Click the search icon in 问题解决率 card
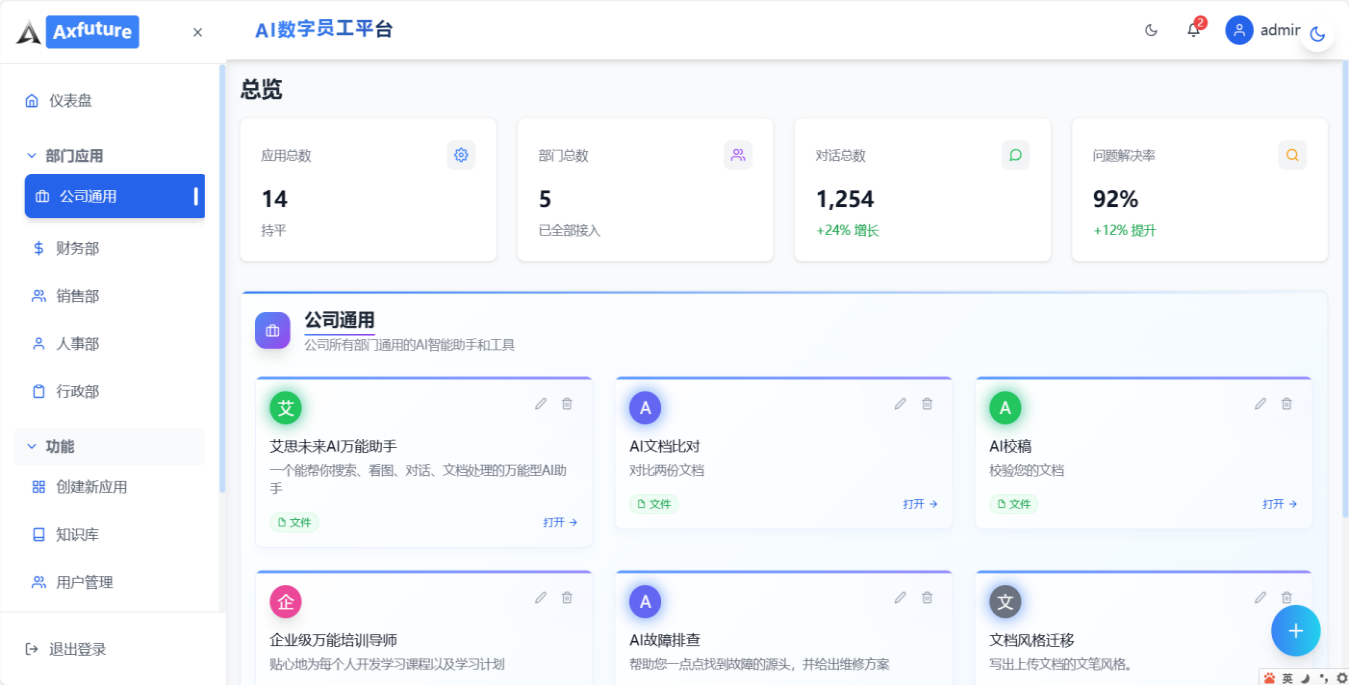Viewport: 1349px width, 685px height. coord(1292,155)
